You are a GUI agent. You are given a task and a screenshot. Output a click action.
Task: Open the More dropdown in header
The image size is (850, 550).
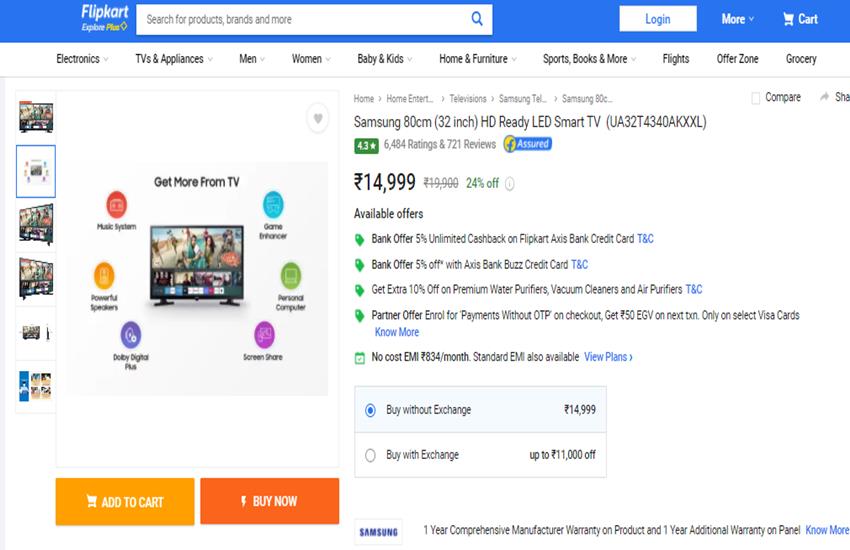pos(738,19)
